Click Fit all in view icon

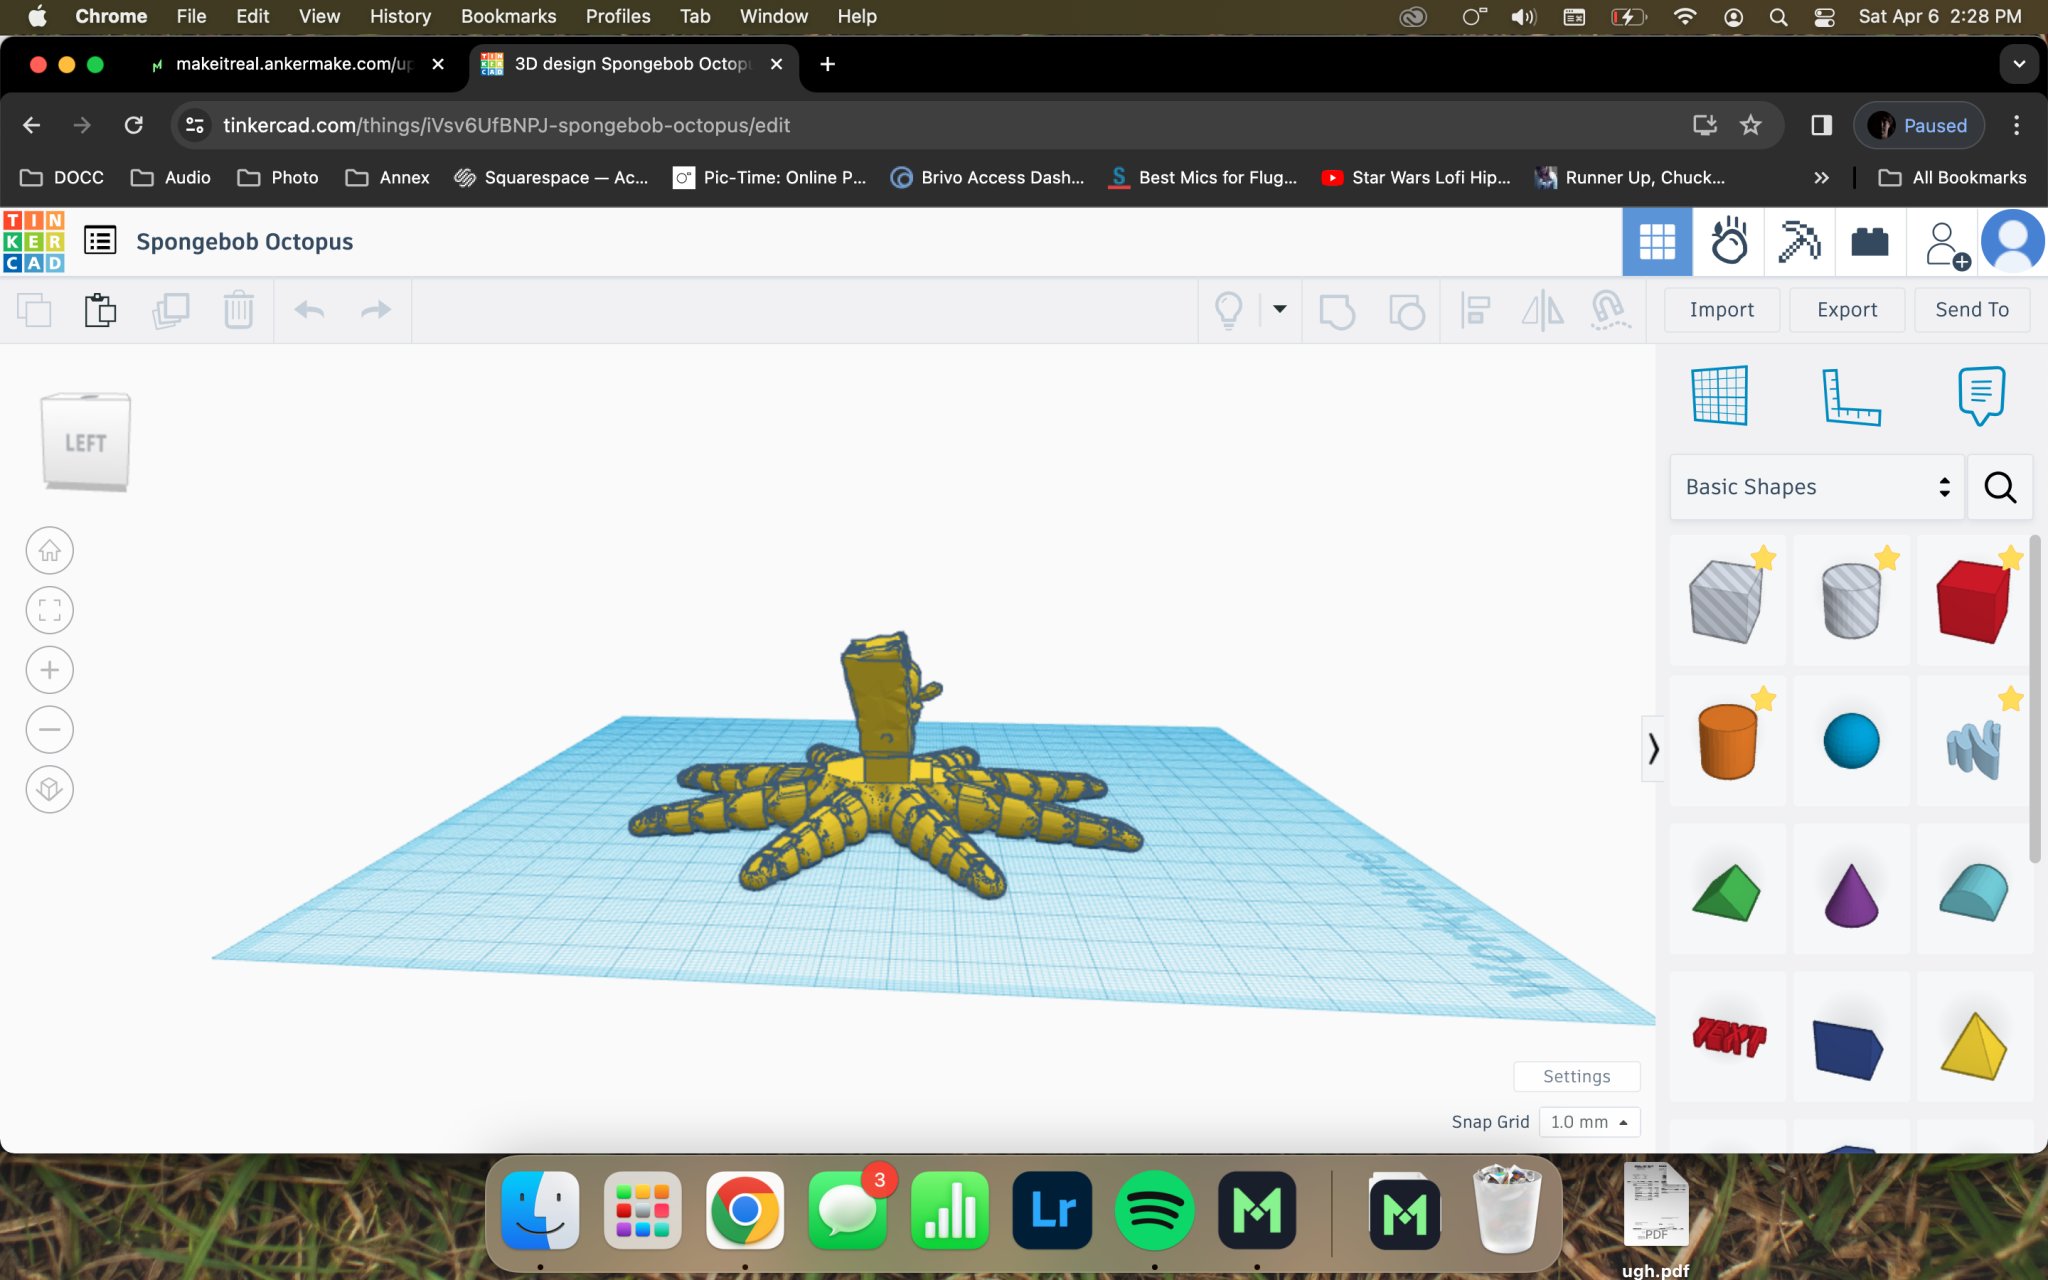pyautogui.click(x=49, y=610)
